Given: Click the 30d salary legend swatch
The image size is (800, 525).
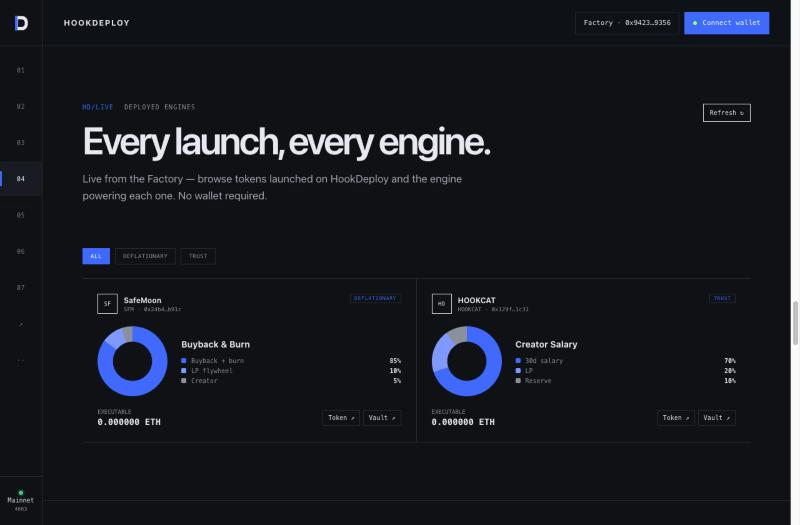Looking at the screenshot, I should coord(518,361).
